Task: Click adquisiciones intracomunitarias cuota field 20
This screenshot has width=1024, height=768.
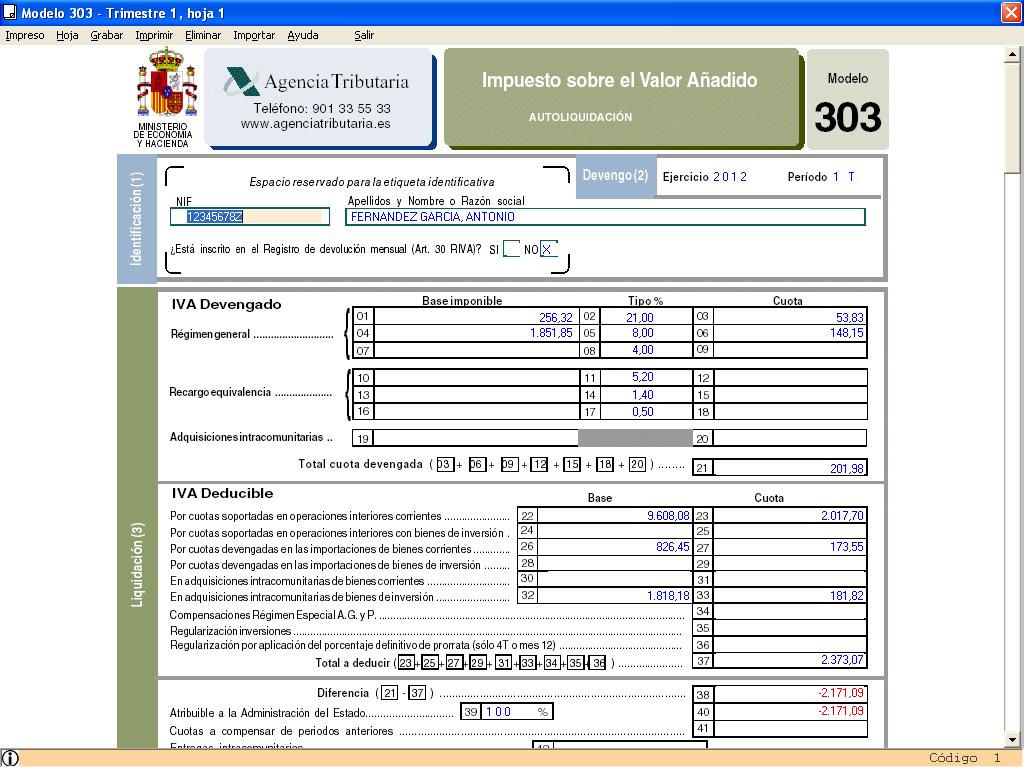Action: coord(790,438)
